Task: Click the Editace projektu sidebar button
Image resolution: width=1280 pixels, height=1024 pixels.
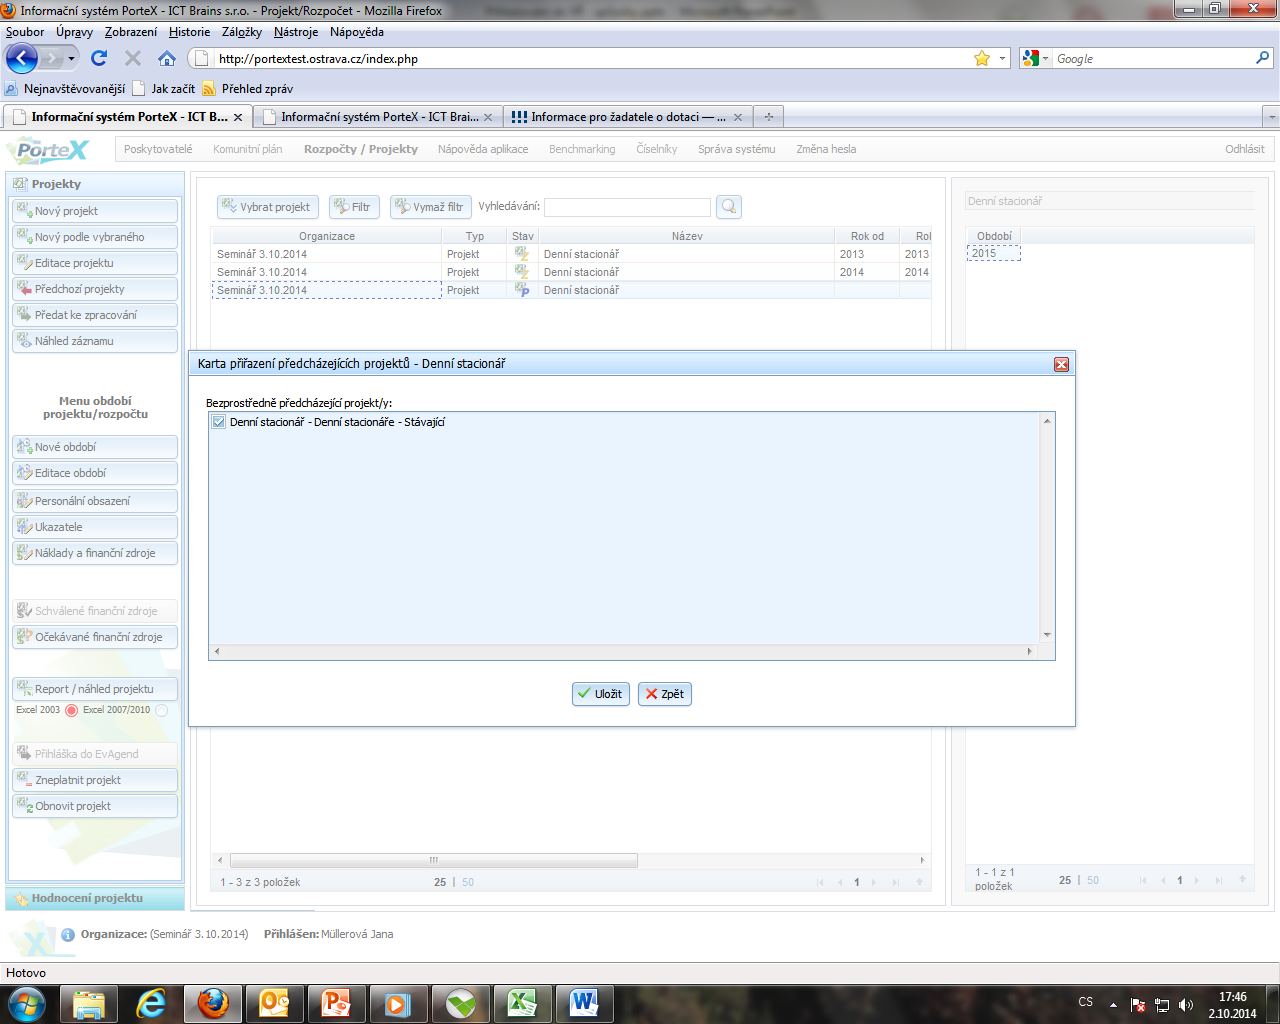Action: click(x=95, y=263)
